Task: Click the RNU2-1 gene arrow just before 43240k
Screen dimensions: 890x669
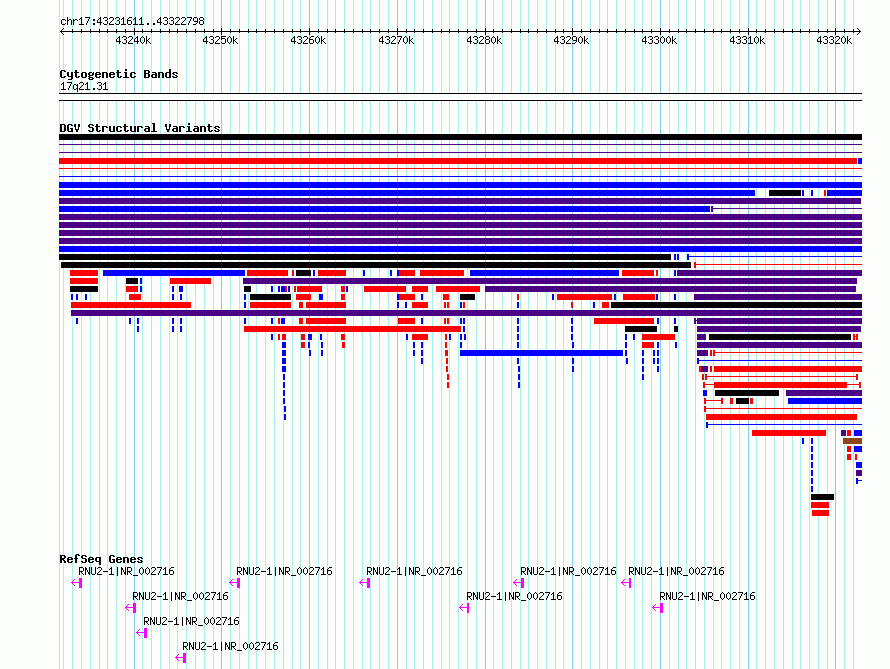Action: coord(131,608)
